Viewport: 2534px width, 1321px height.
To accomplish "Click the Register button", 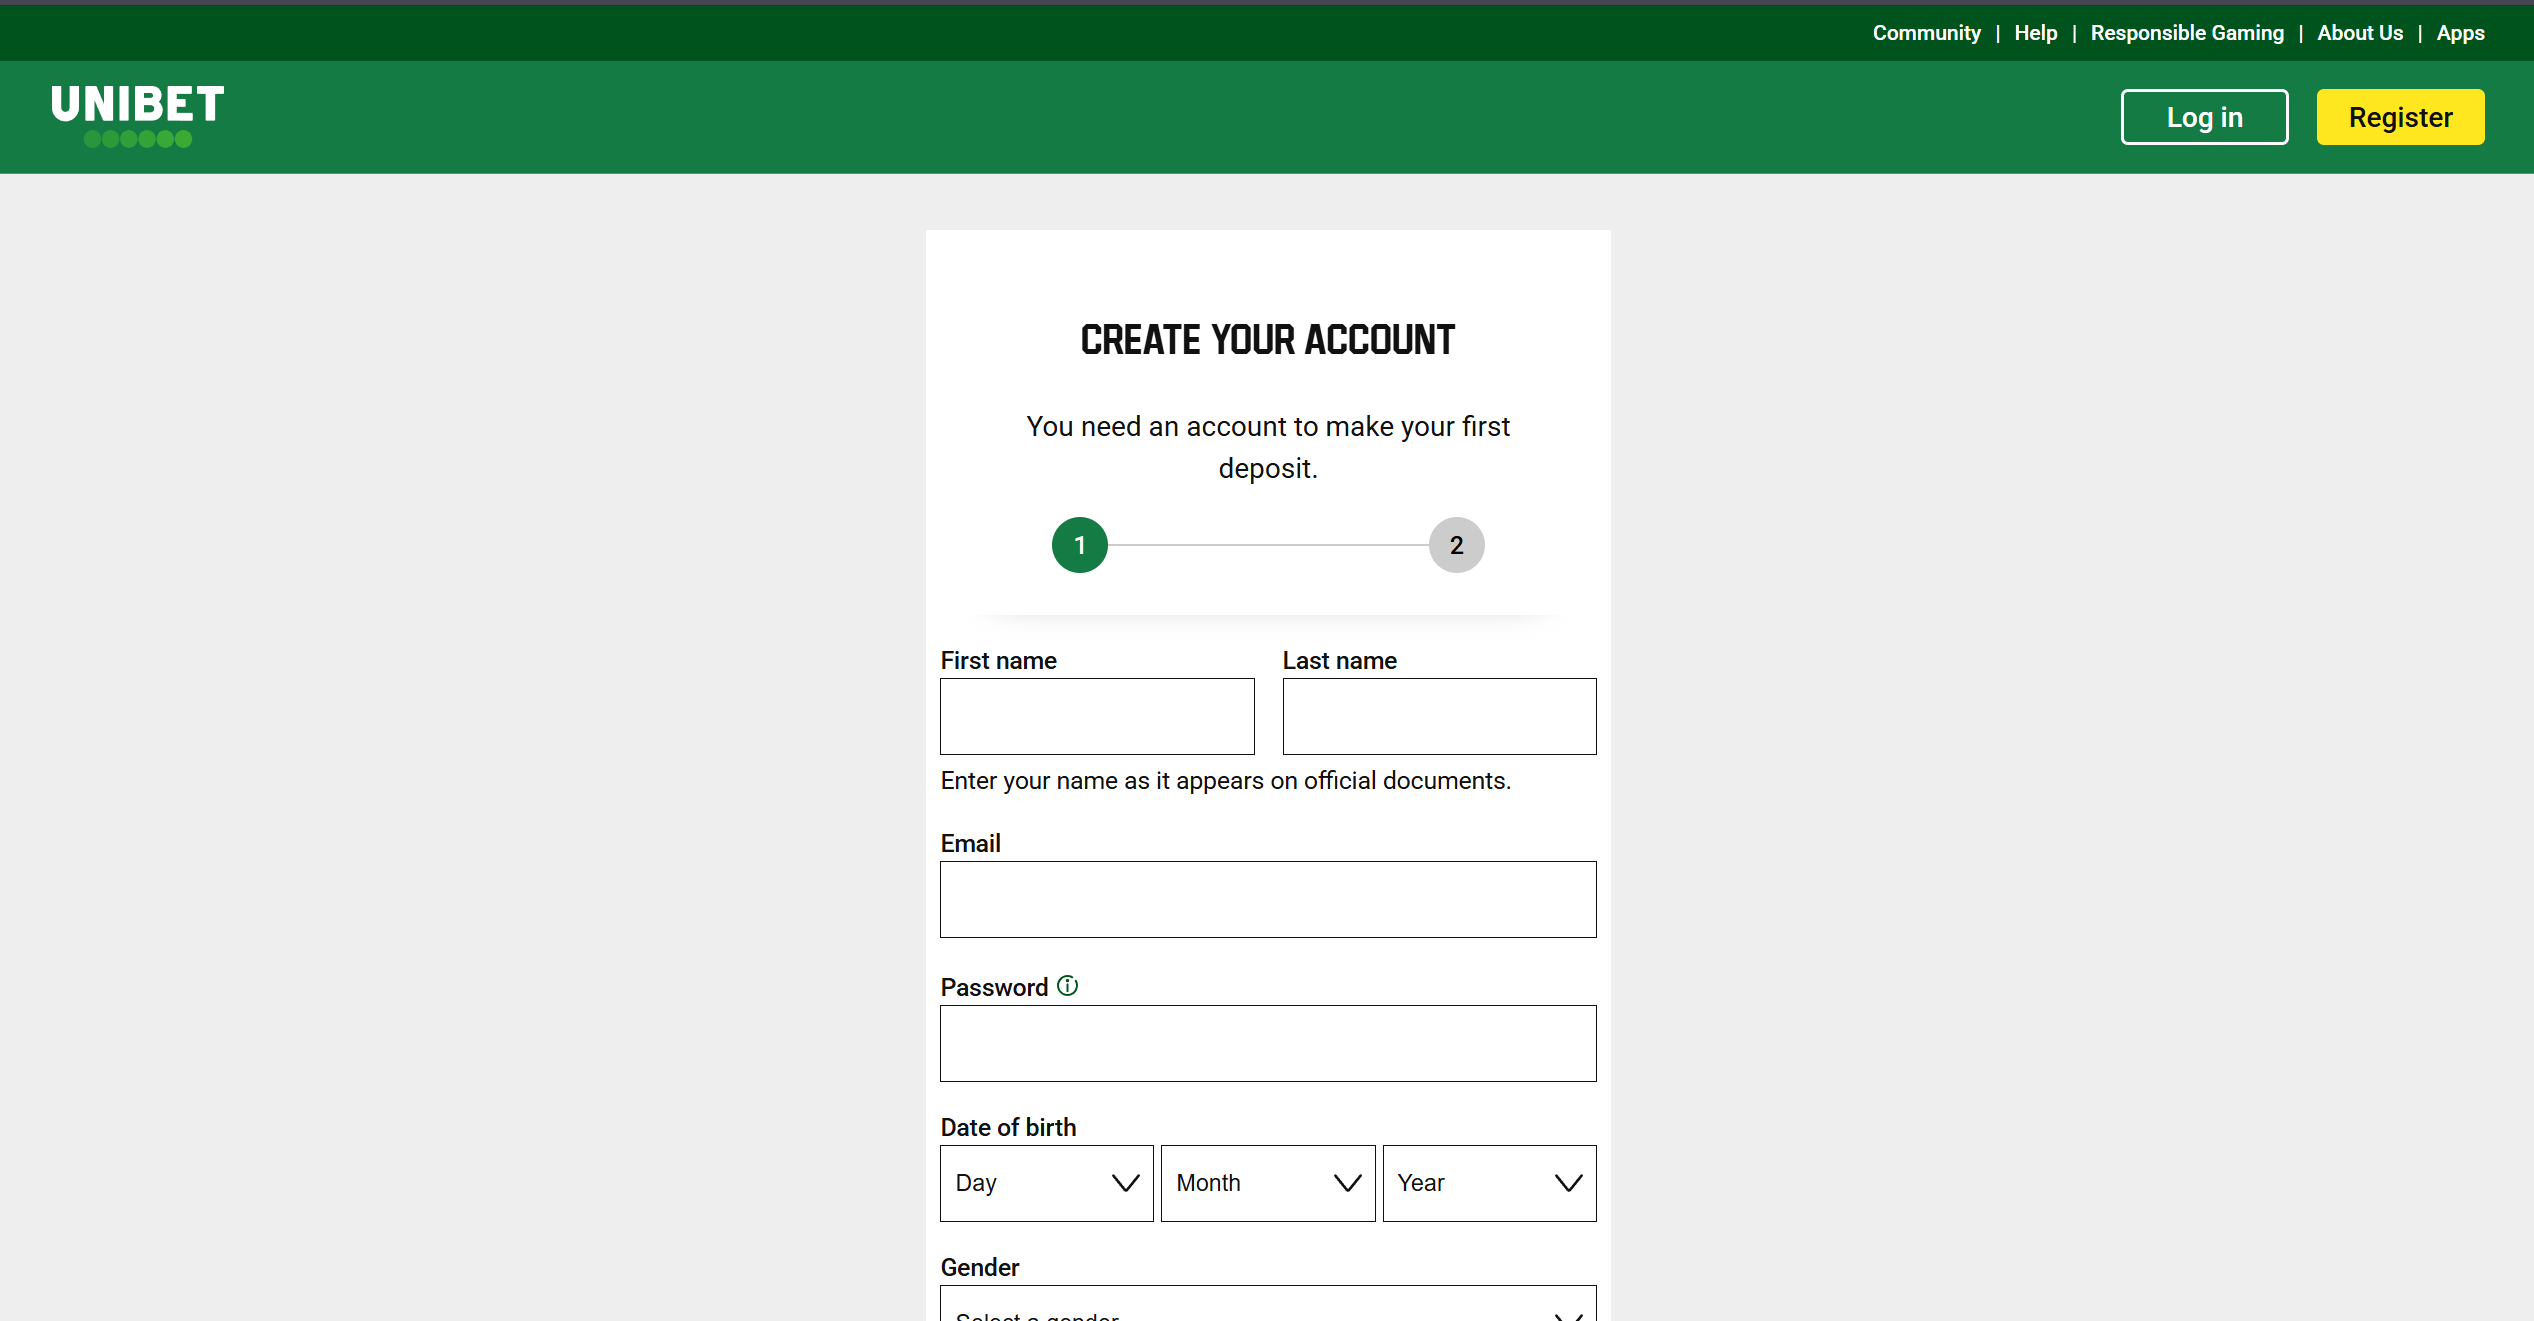I will pyautogui.click(x=2400, y=117).
